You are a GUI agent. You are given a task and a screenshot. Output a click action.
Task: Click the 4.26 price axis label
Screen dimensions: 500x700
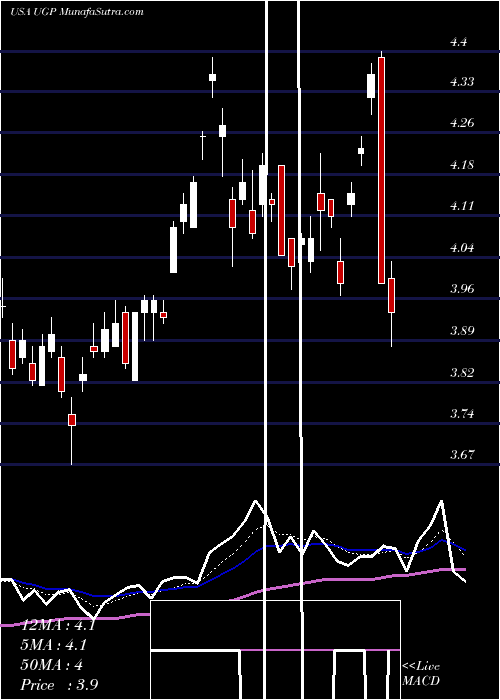[462, 123]
